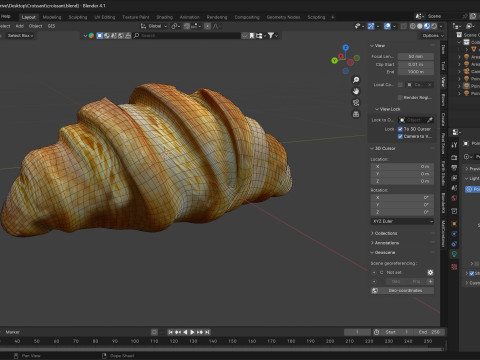Play the animation forward

coord(192,332)
